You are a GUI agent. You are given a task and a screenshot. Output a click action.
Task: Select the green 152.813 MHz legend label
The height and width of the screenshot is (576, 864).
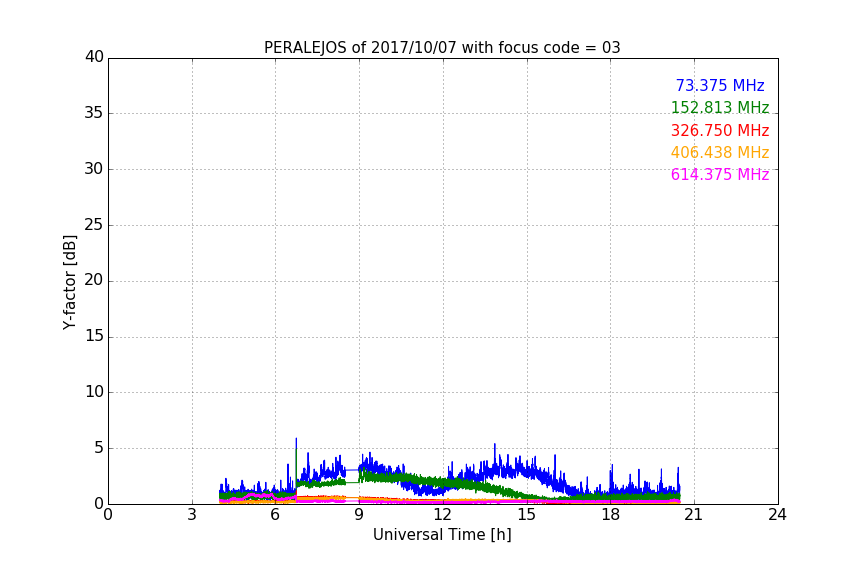[720, 108]
